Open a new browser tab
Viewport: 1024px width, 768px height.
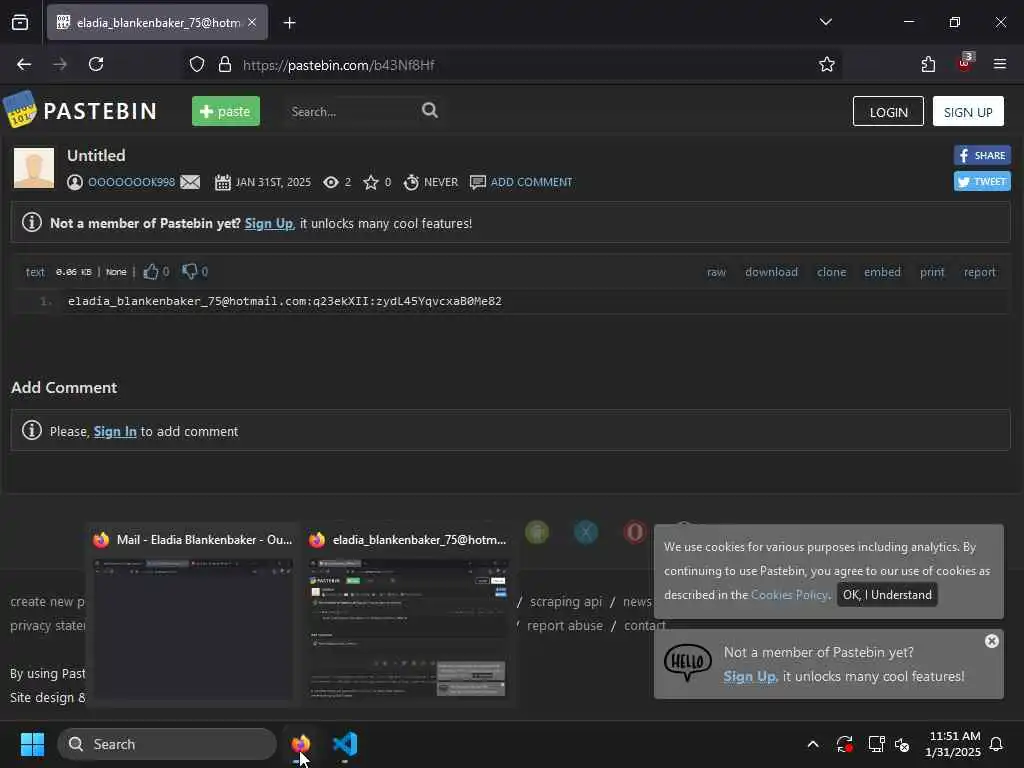pos(289,23)
